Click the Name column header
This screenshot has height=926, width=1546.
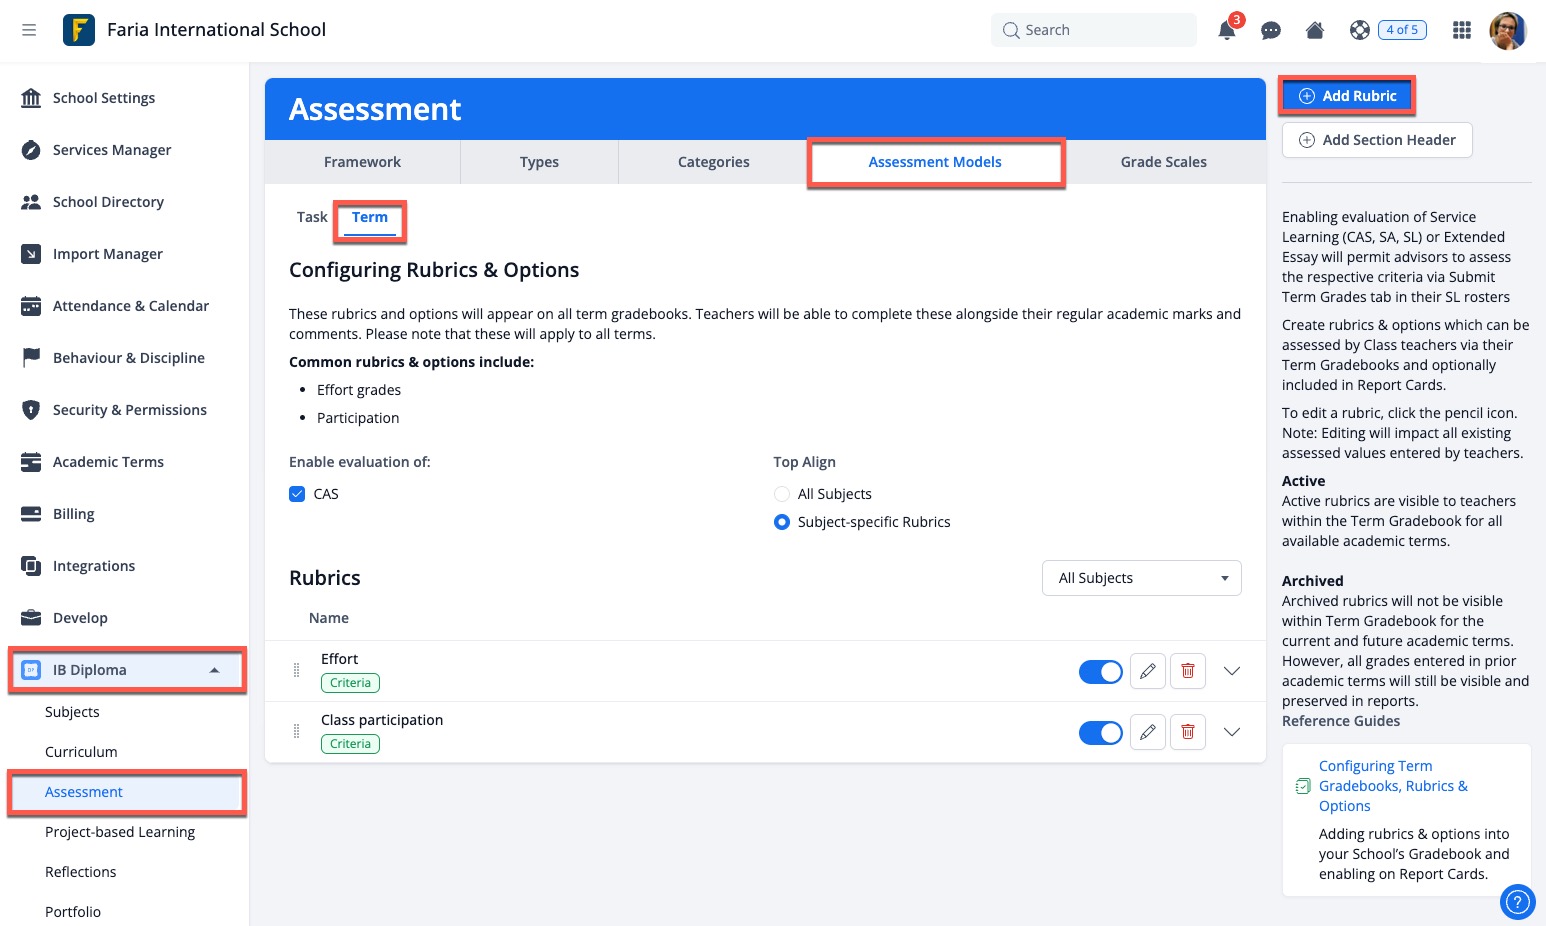(329, 618)
